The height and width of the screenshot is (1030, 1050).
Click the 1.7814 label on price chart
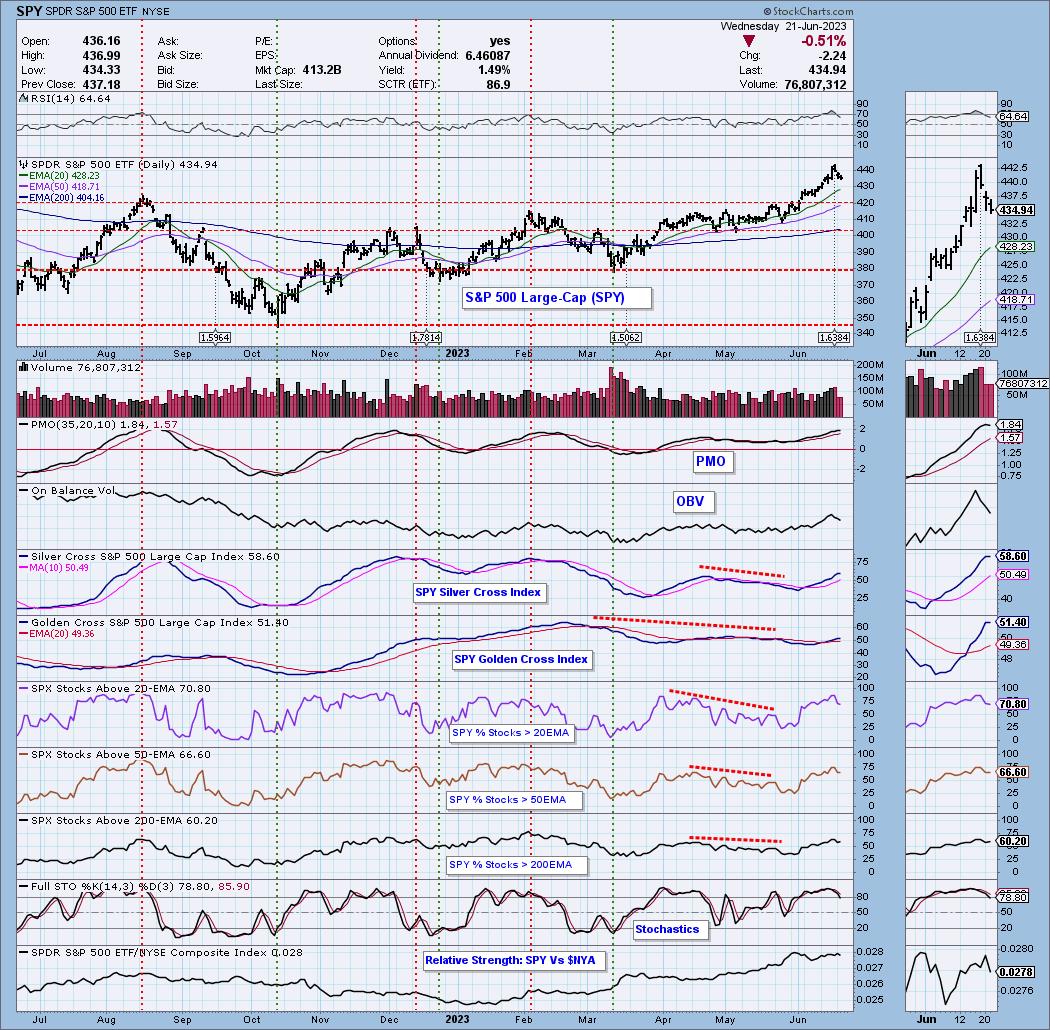point(426,338)
